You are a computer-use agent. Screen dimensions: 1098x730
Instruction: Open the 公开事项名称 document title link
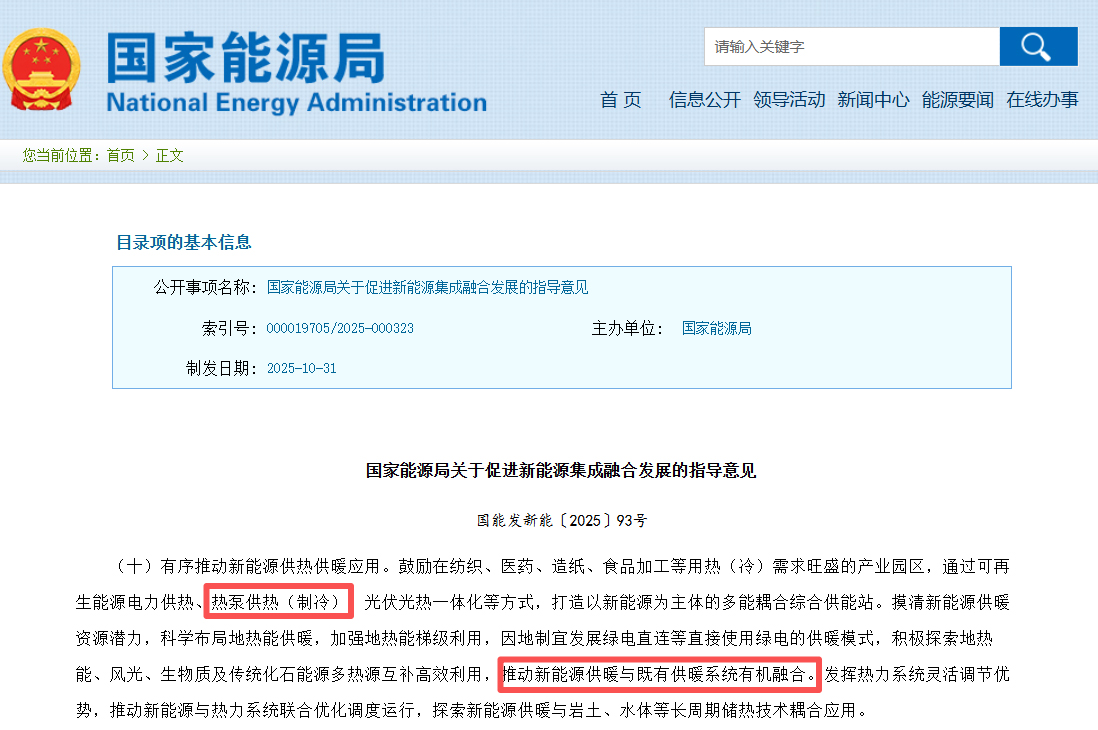click(x=427, y=287)
